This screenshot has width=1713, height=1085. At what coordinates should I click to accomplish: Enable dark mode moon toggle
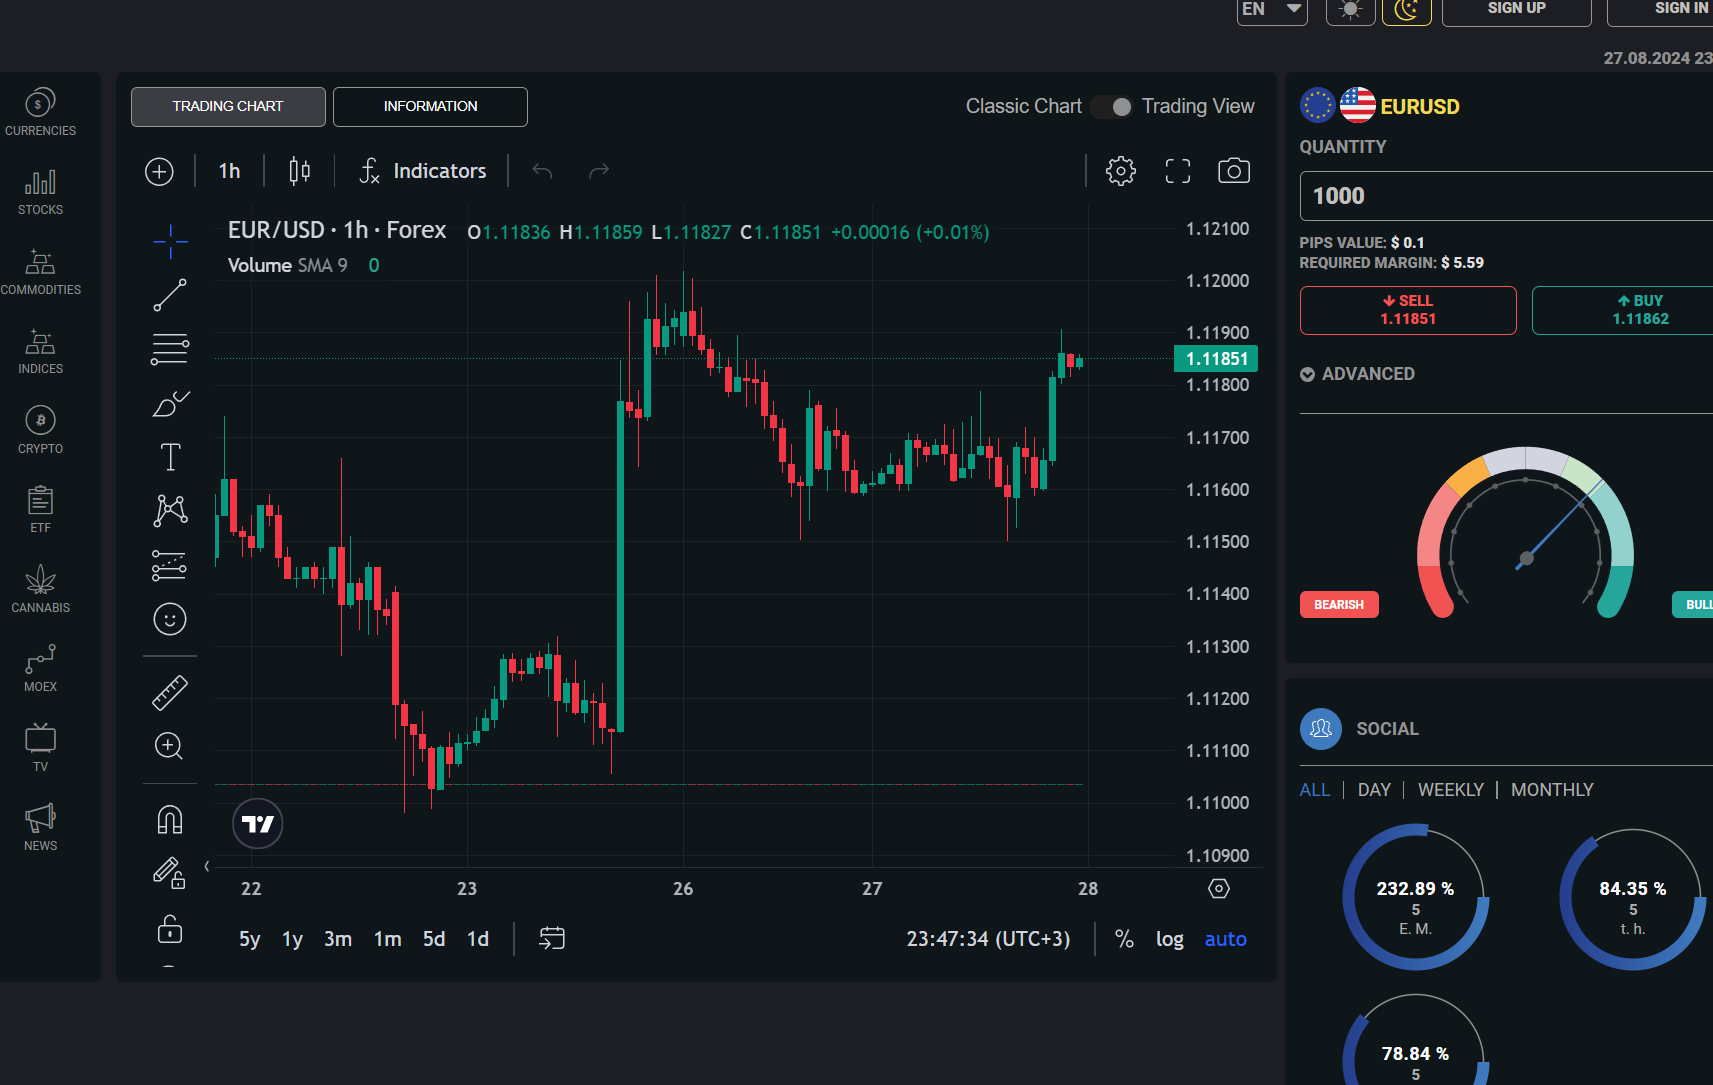point(1406,10)
